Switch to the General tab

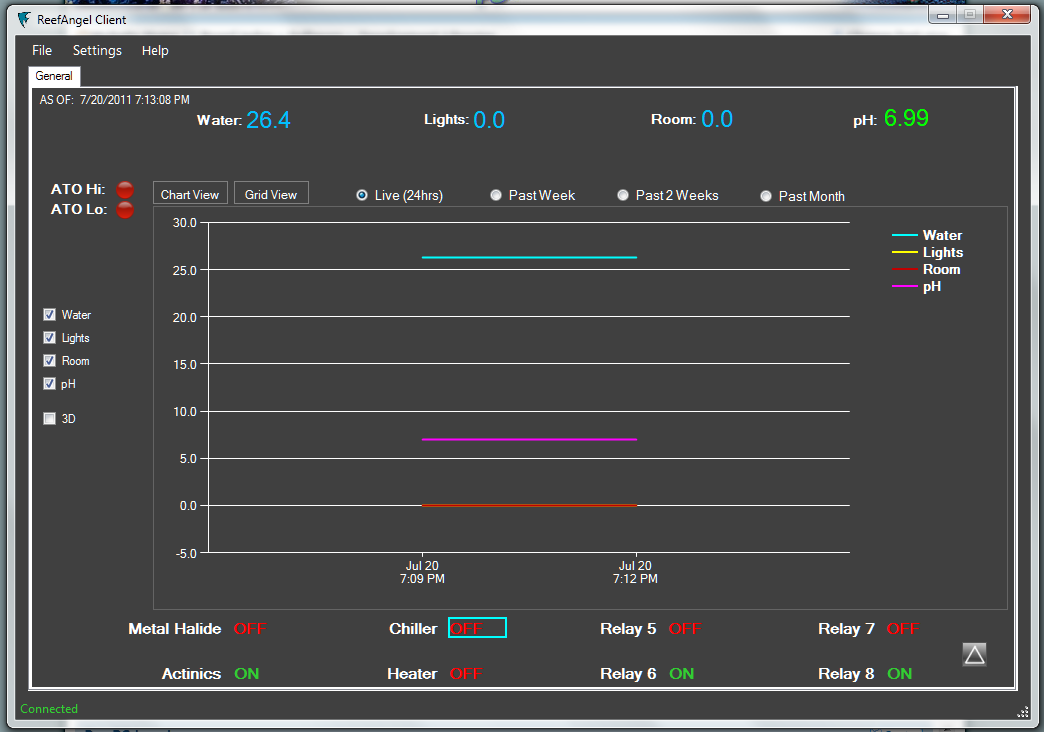click(x=54, y=76)
